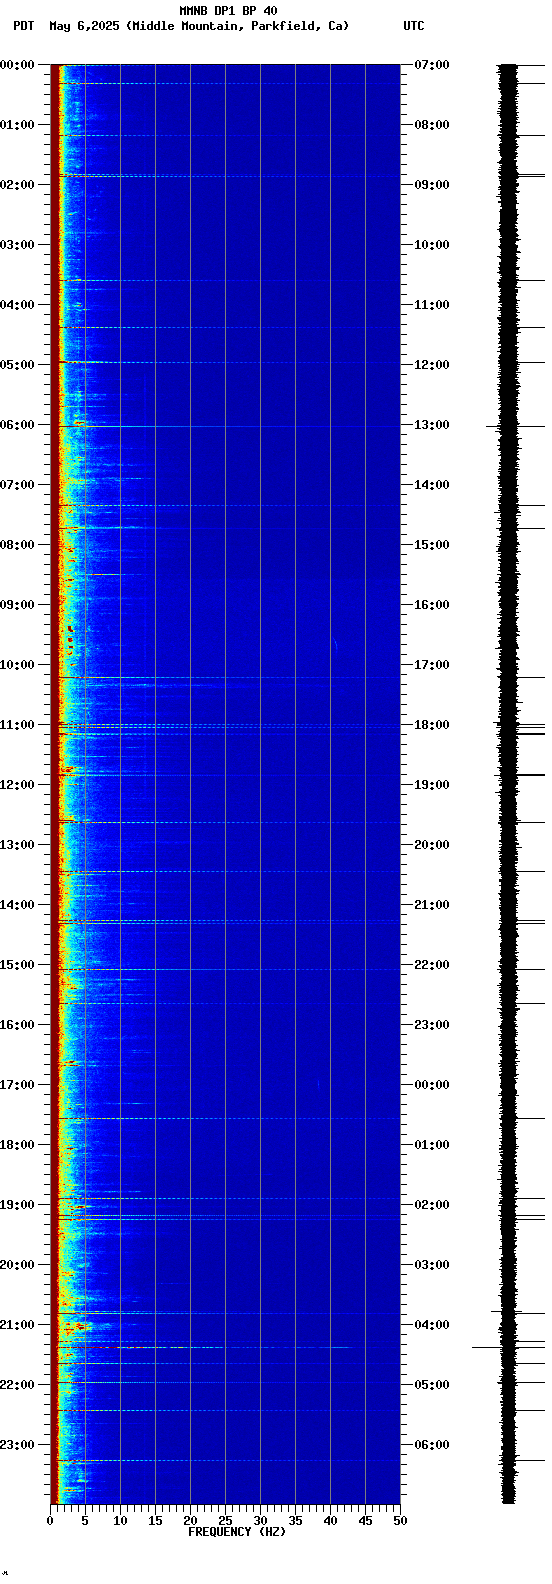Click the PDT time label '03:00'
Screen dimensions: 552x1584
[x=17, y=245]
